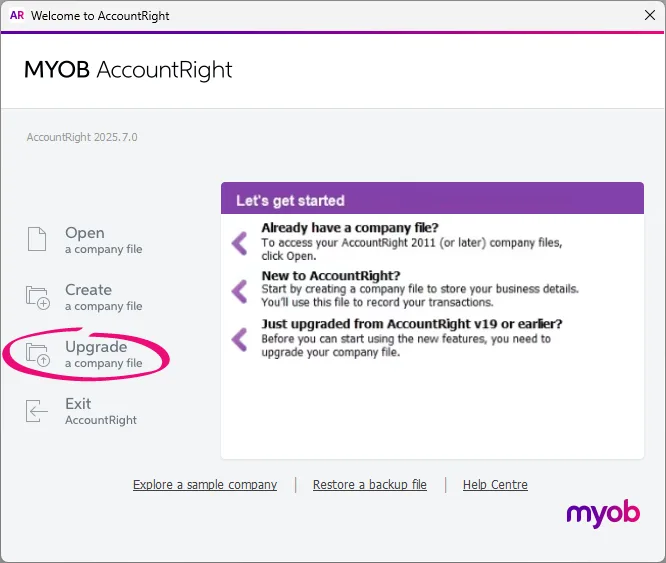
Task: Click the 'Already have a company file?' heading
Action: coord(350,228)
